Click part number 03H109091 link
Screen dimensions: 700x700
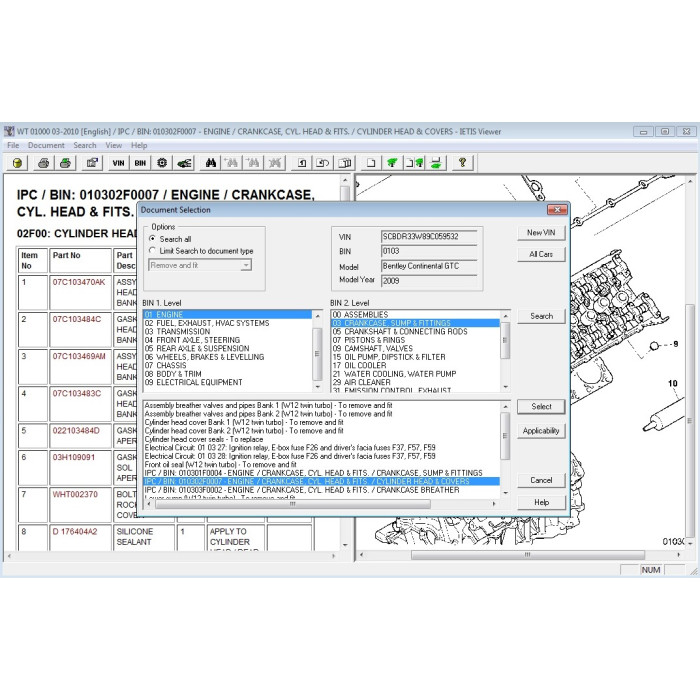point(74,457)
